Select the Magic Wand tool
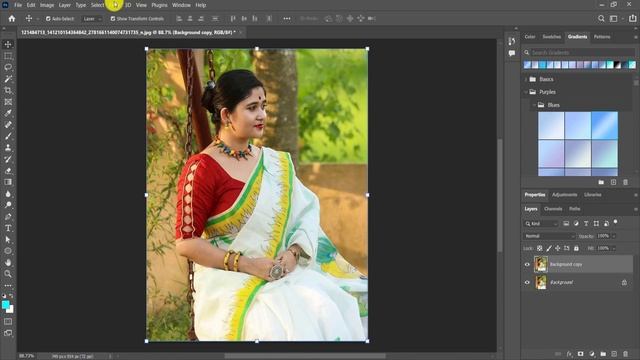Image resolution: width=640 pixels, height=360 pixels. (8, 79)
